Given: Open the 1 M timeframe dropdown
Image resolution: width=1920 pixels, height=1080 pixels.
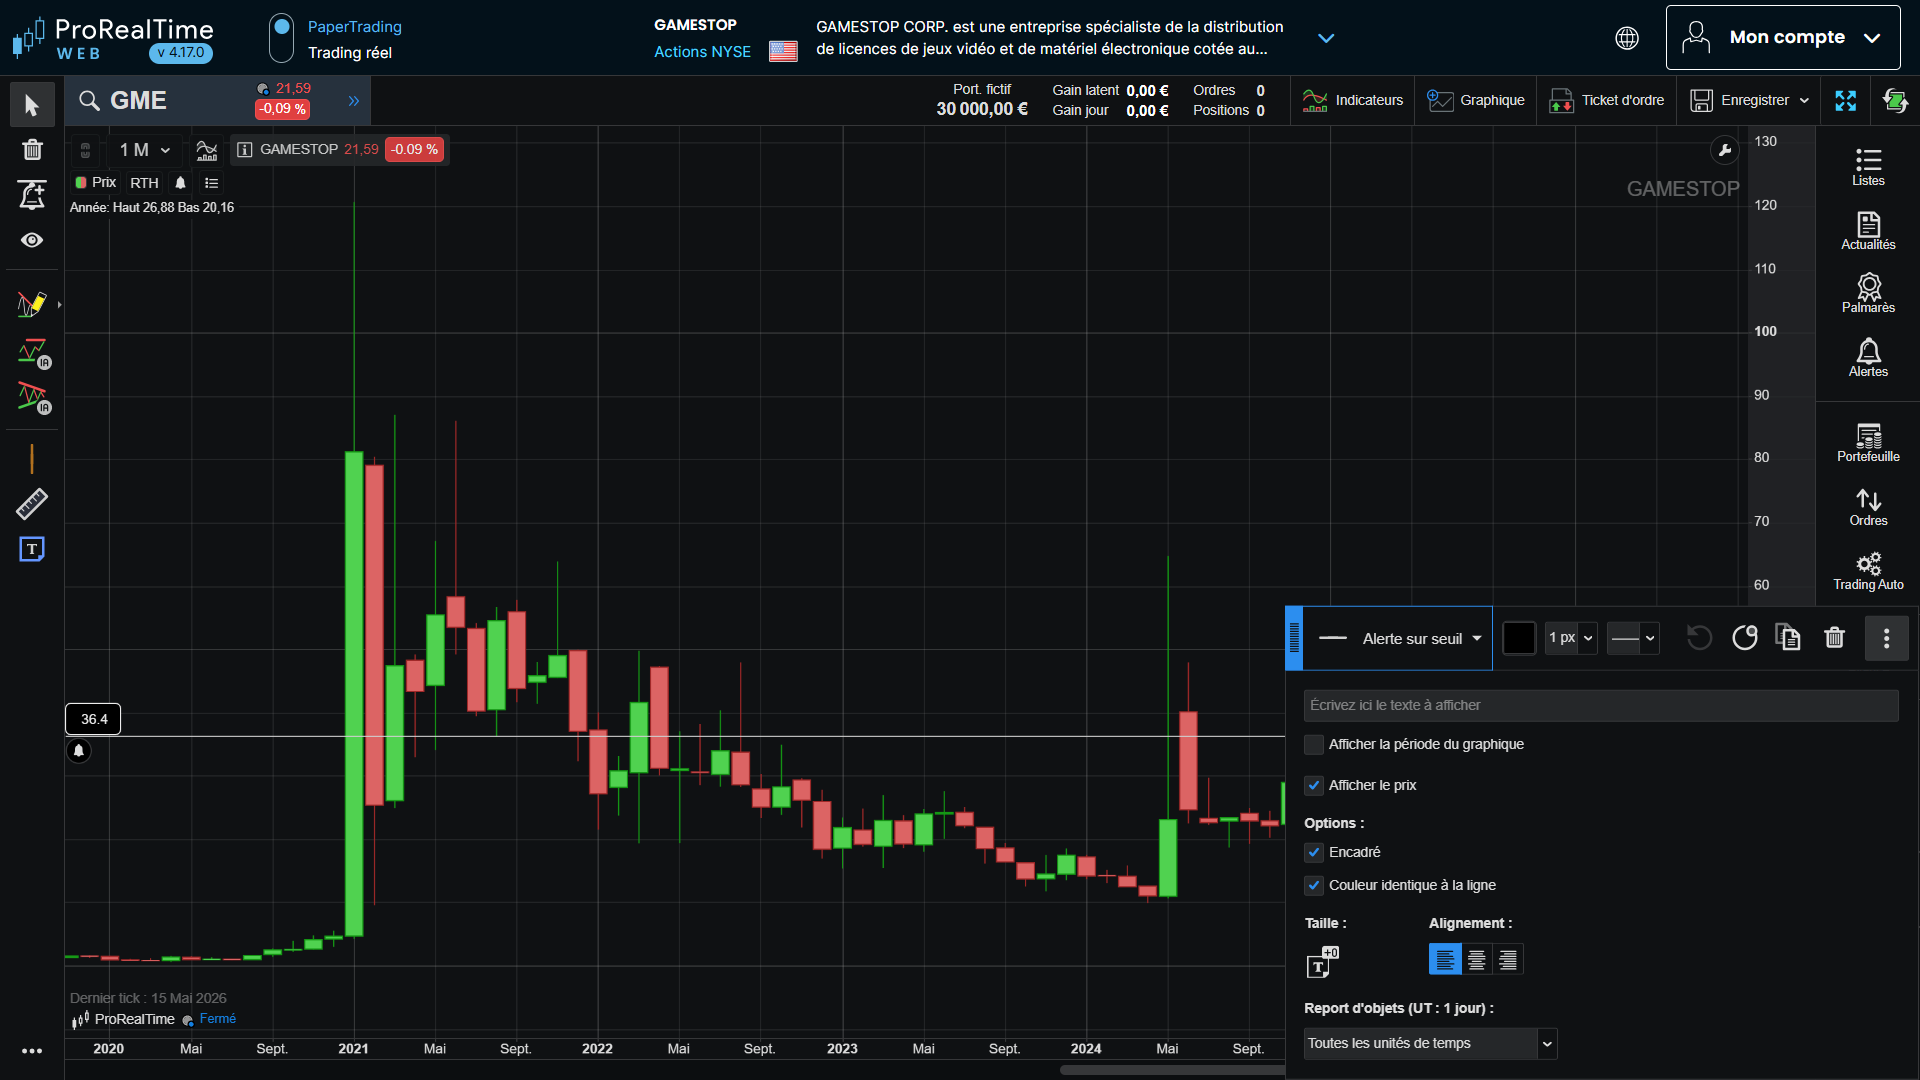Looking at the screenshot, I should [x=145, y=150].
